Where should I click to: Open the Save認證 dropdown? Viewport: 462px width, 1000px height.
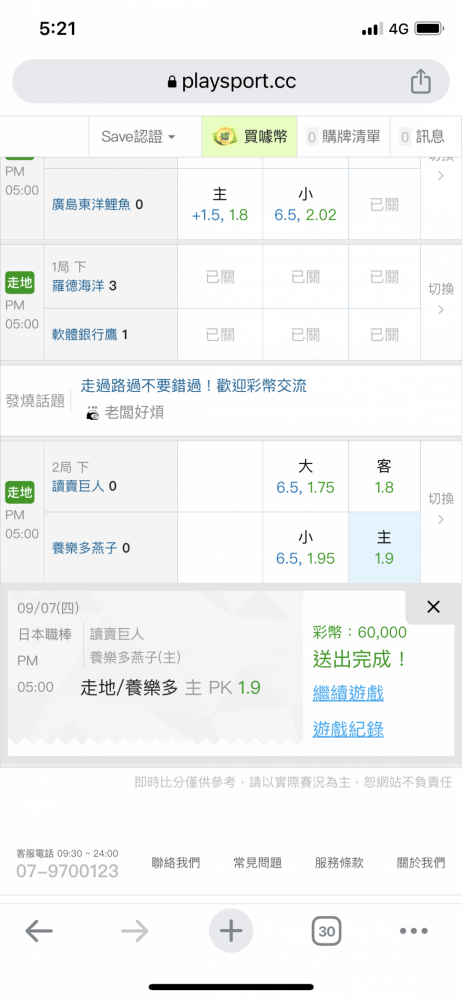click(x=138, y=136)
